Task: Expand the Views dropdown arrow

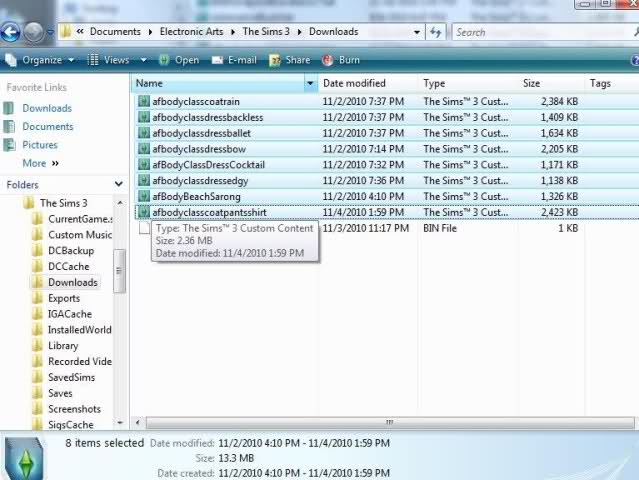Action: [x=143, y=60]
